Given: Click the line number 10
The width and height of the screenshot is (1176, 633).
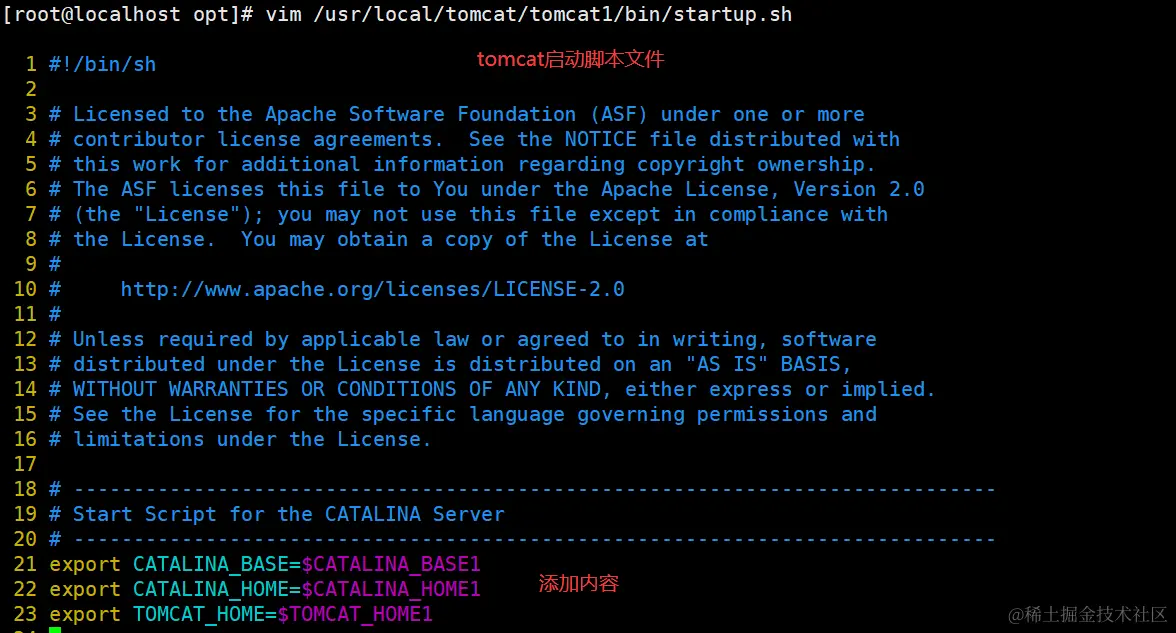Looking at the screenshot, I should click(x=25, y=289).
